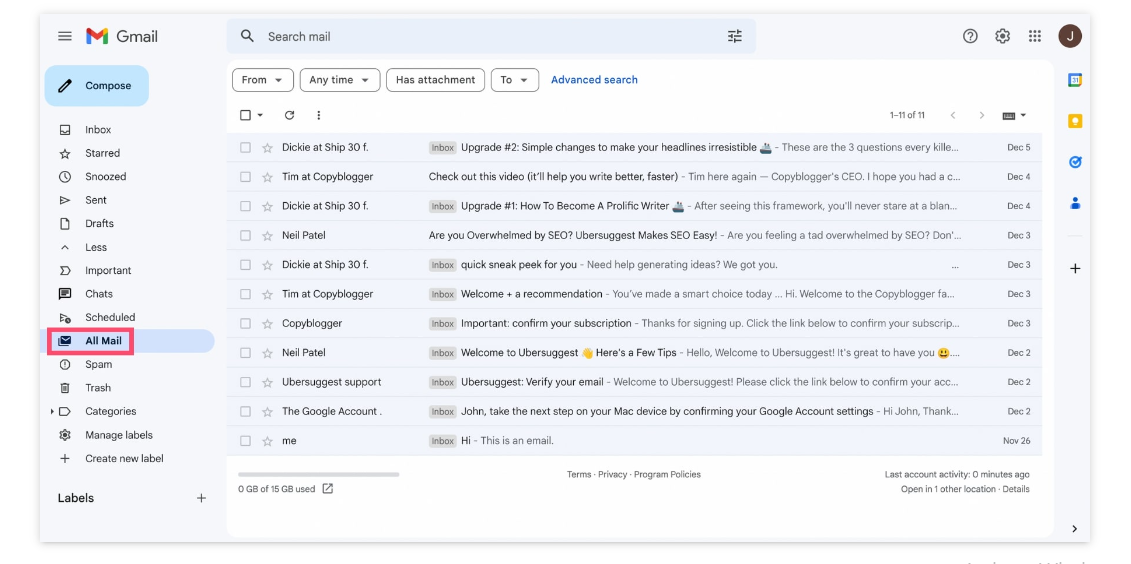This screenshot has width=1131, height=564.
Task: Open the Scheduled folder
Action: pos(110,317)
